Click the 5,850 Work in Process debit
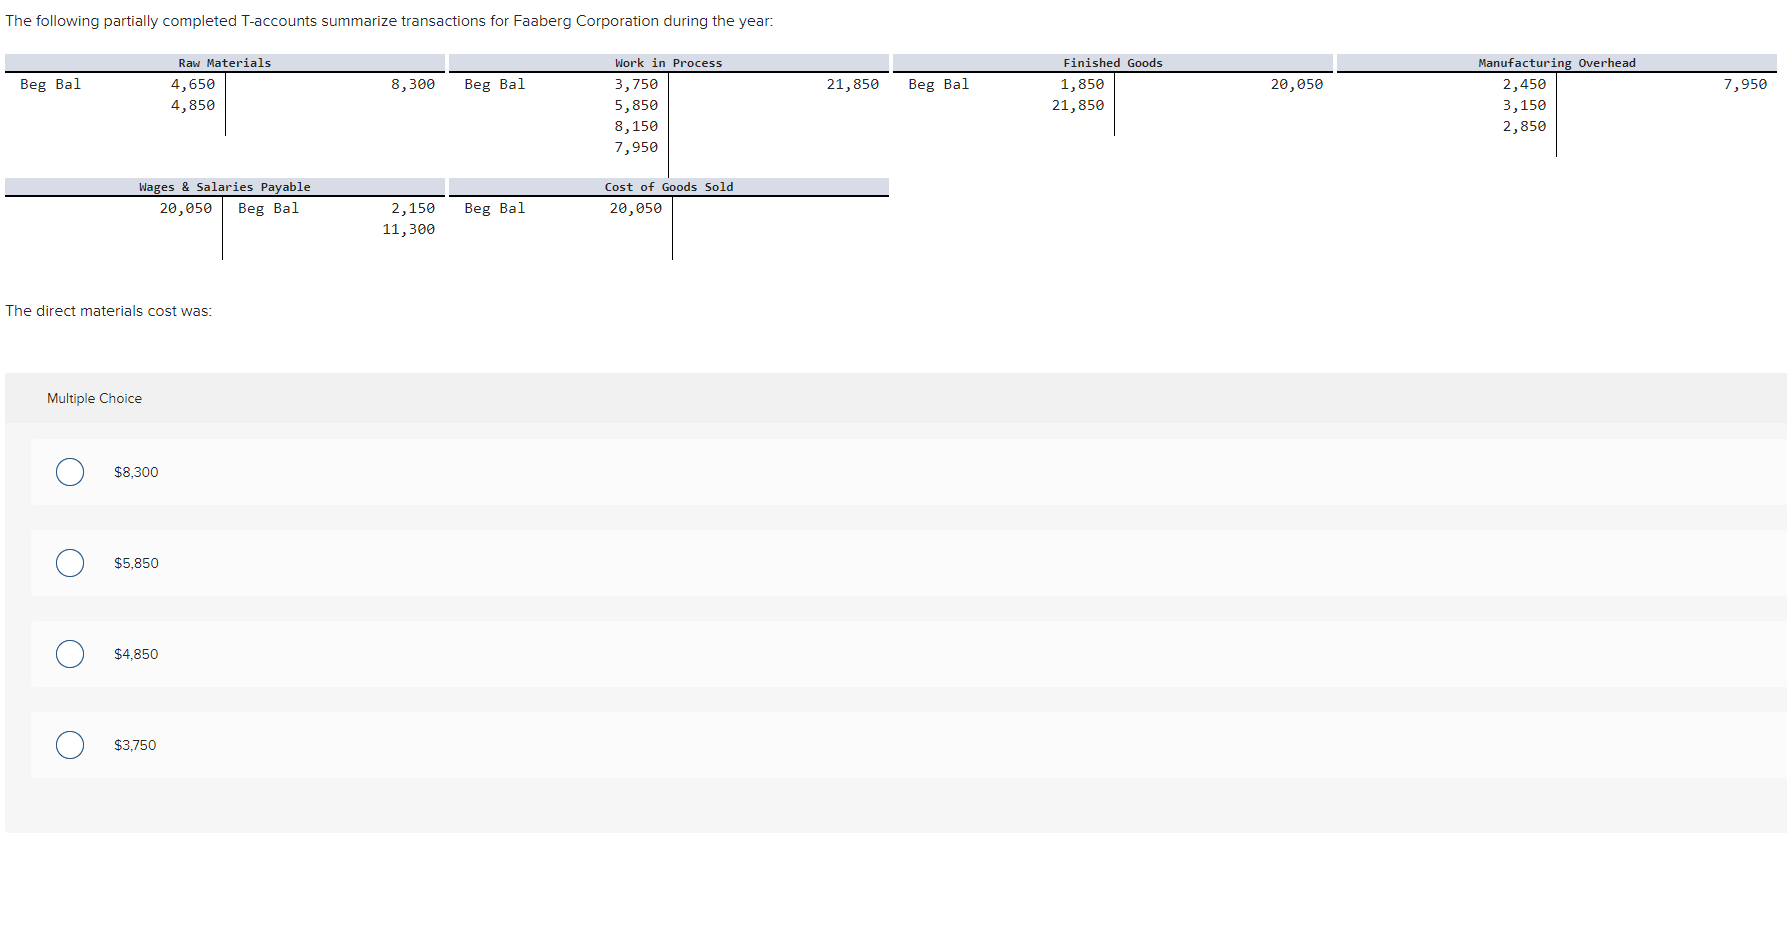Viewport: 1787px width, 942px height. point(636,105)
